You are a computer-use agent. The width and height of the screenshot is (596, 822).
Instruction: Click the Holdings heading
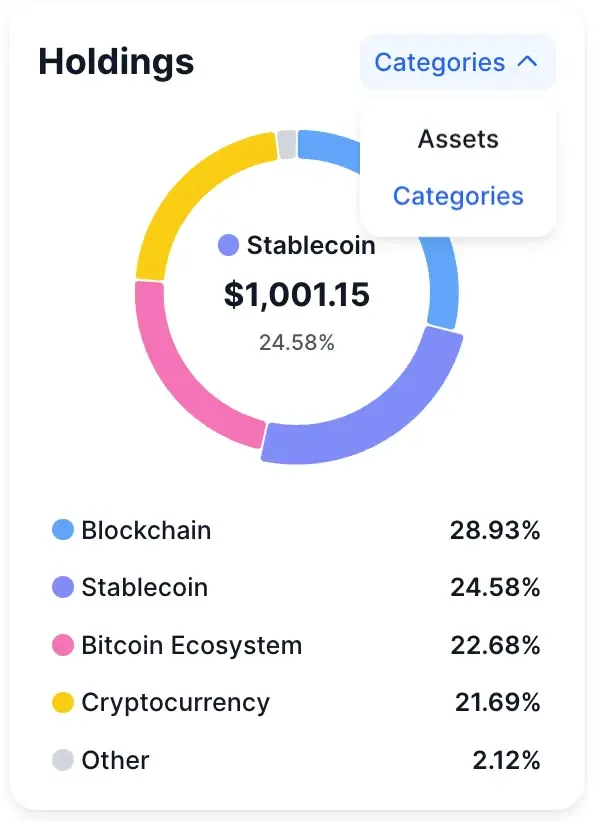[x=115, y=62]
